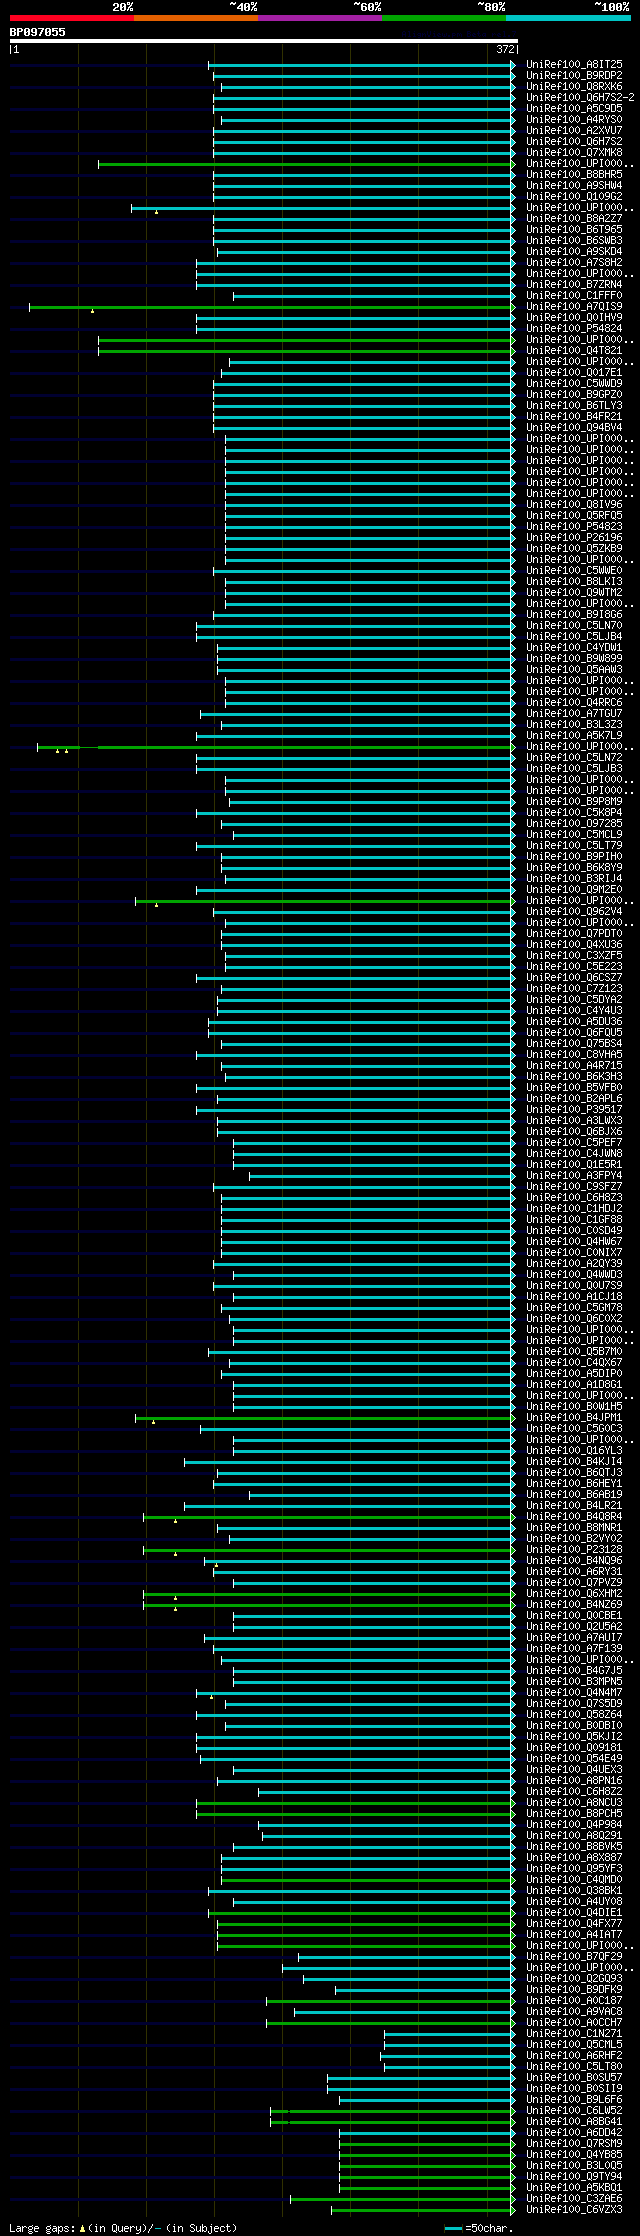
Task: Click label UniRef100_B7ZRN4
Action: pyautogui.click(x=574, y=284)
